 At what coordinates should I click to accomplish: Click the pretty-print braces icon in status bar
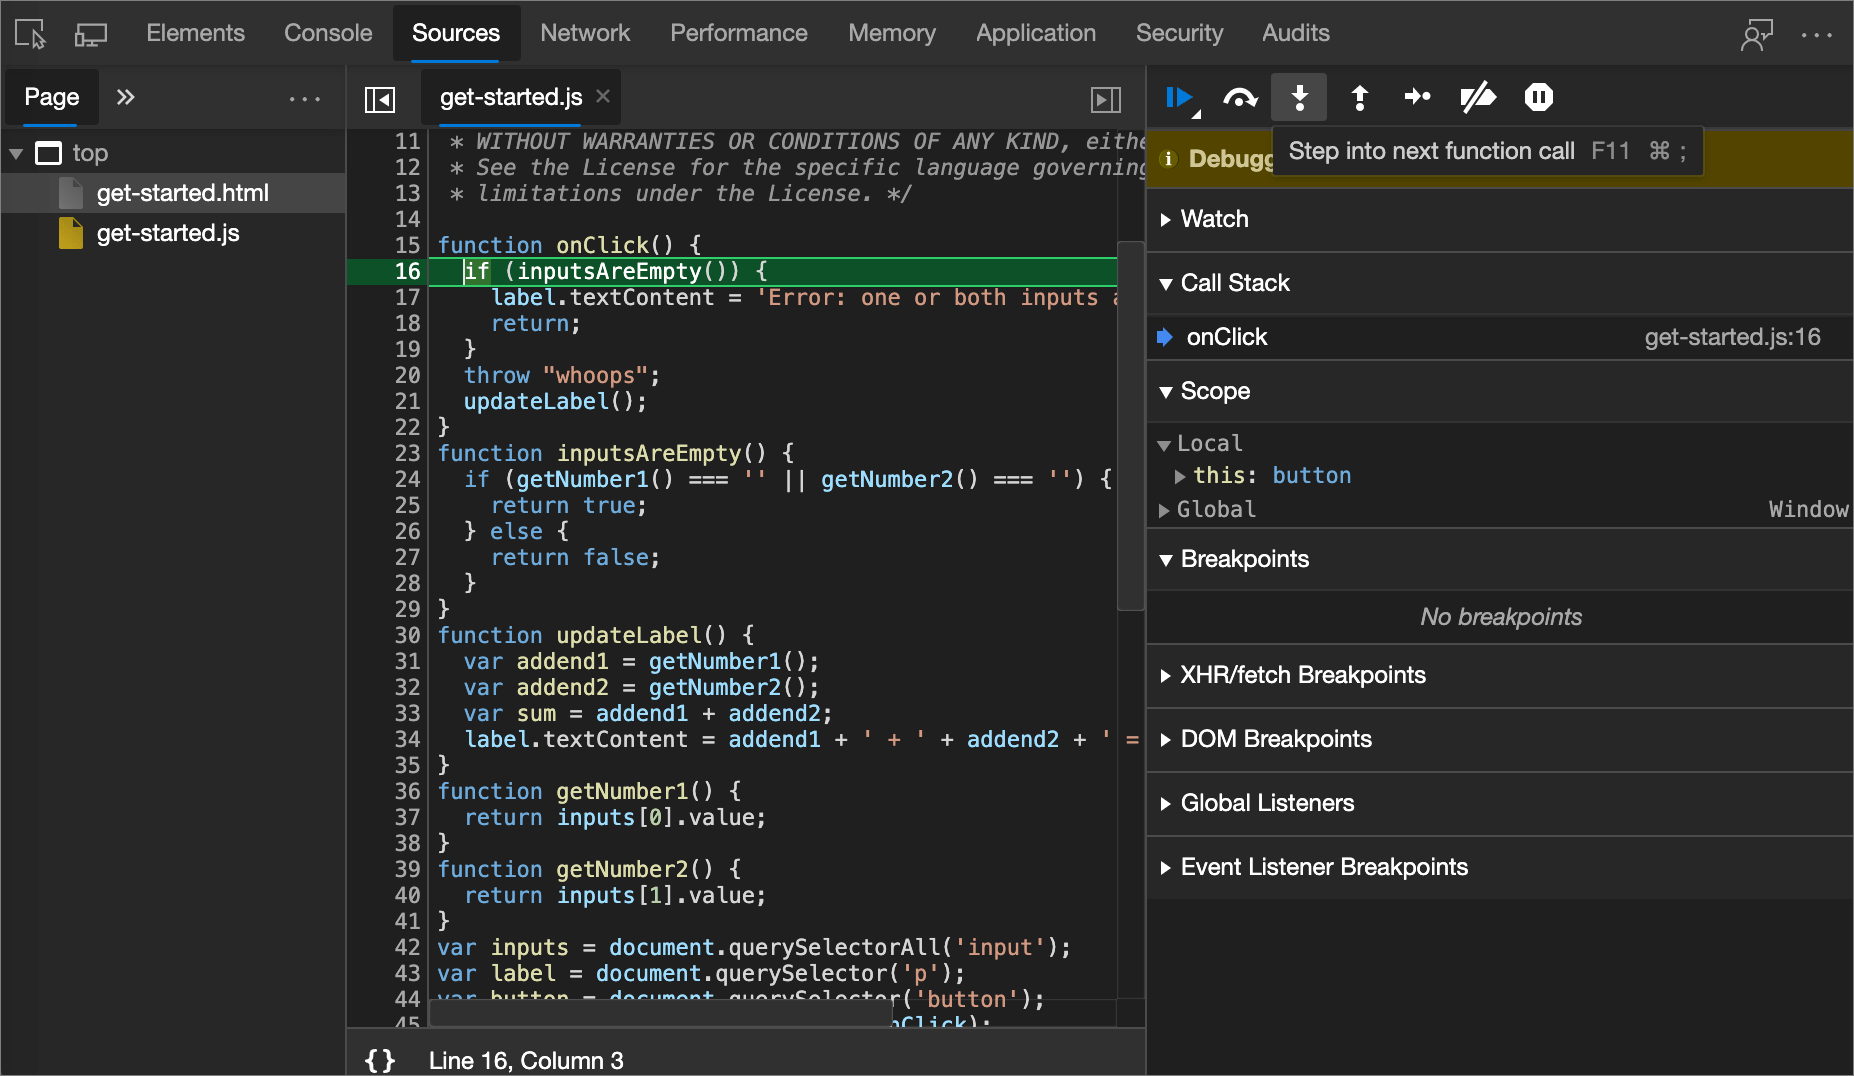(x=380, y=1060)
